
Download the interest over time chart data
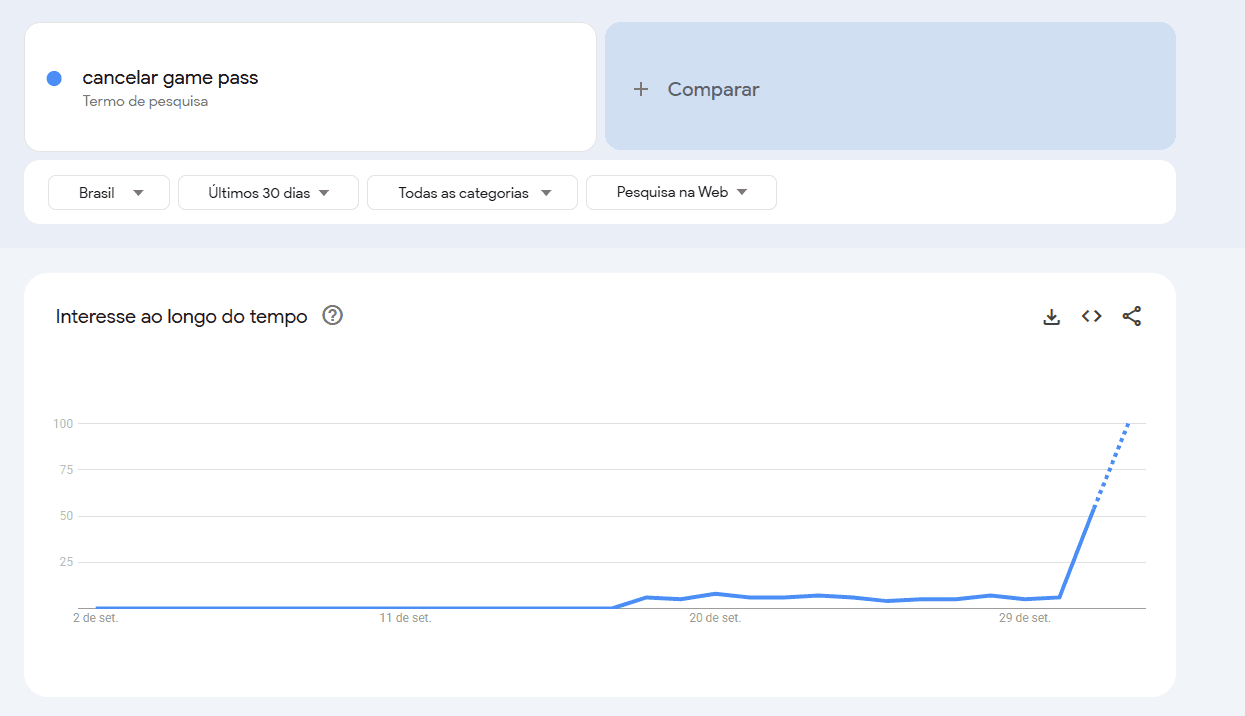coord(1051,317)
